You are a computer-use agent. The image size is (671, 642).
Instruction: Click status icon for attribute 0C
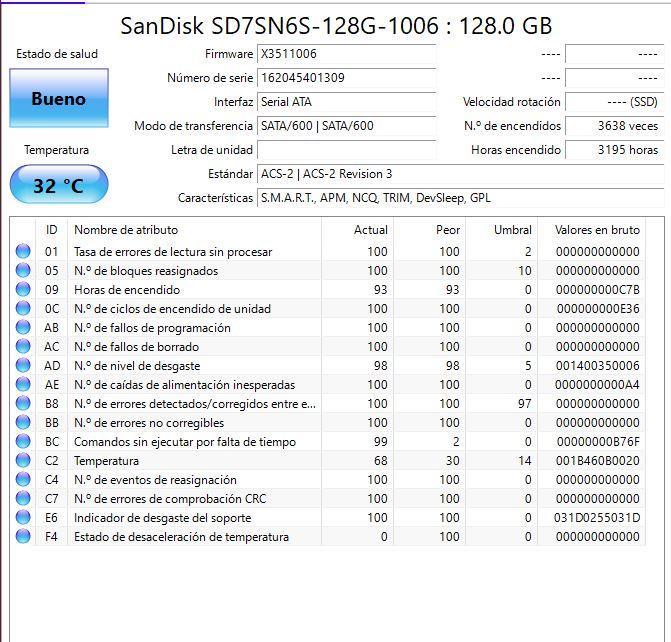(x=23, y=308)
